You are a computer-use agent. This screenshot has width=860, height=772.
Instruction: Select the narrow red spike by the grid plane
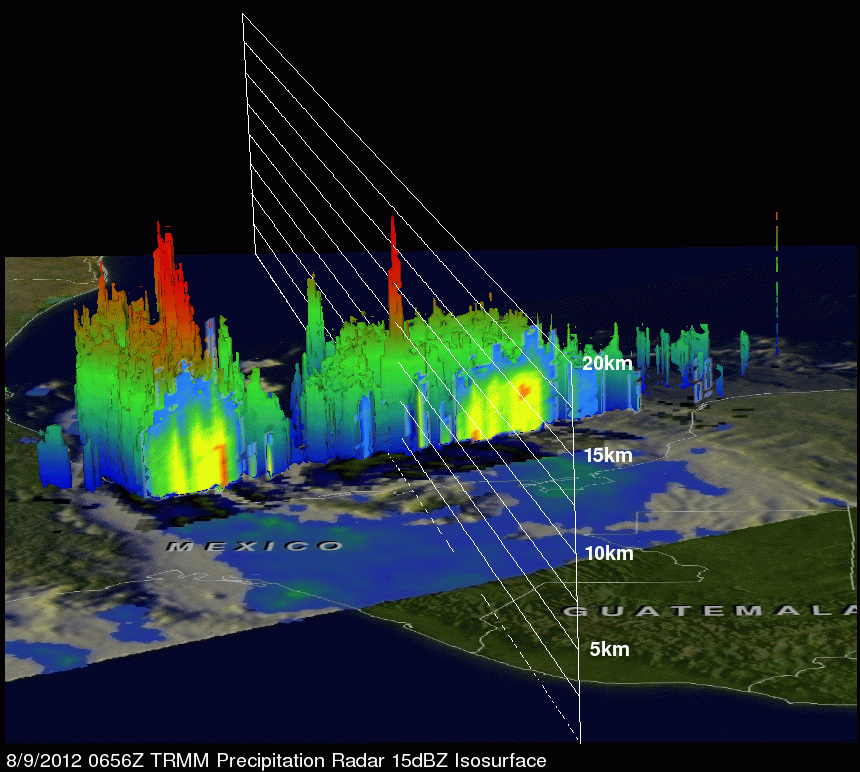click(x=395, y=274)
